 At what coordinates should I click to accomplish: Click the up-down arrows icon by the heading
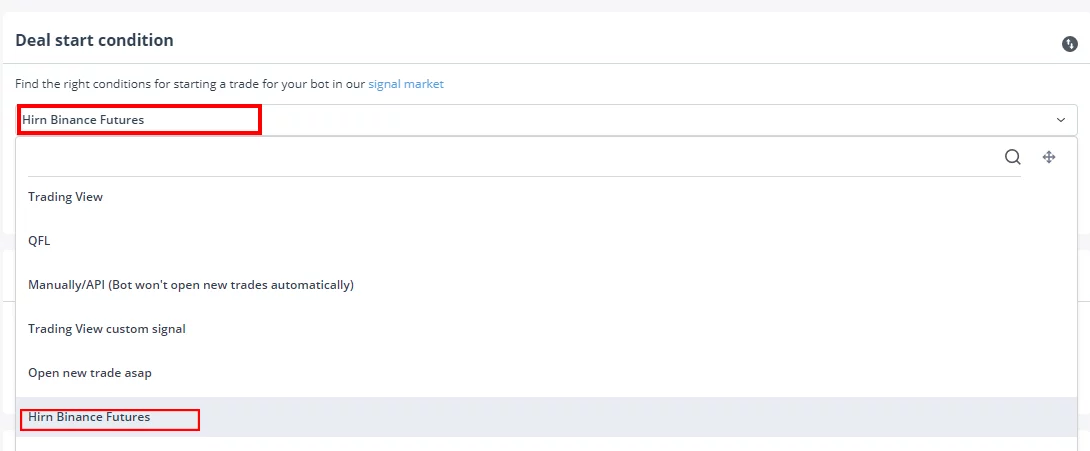(x=1069, y=44)
